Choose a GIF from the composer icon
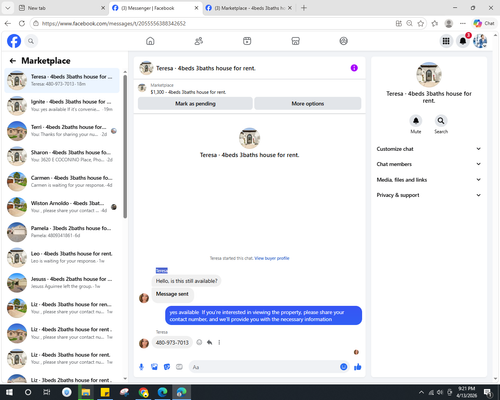 [179, 367]
